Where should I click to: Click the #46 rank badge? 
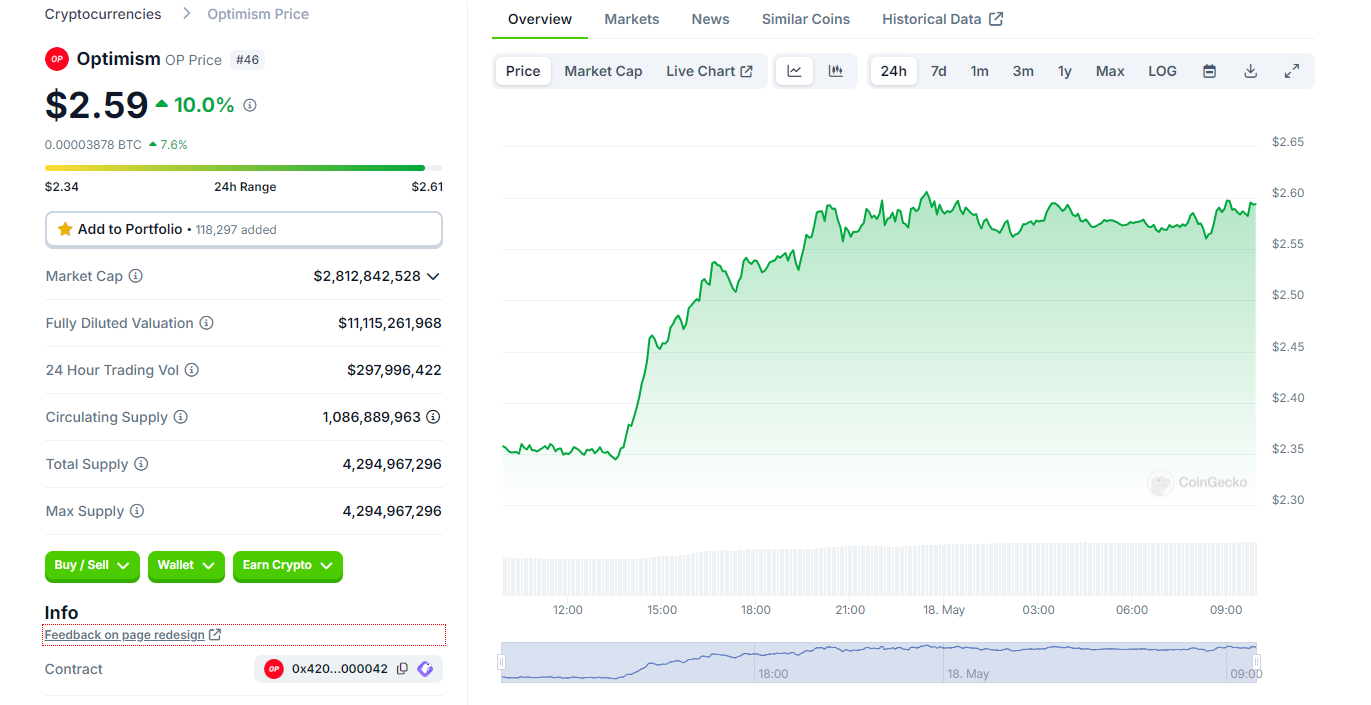tap(247, 60)
